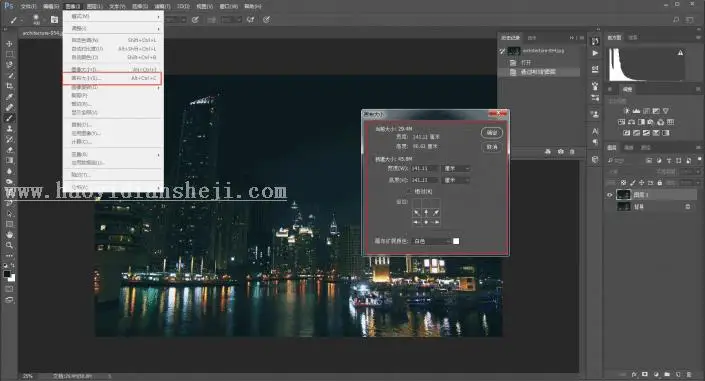The image size is (705, 381).
Task: Open the Layers panel flyout menu
Action: coord(699,148)
